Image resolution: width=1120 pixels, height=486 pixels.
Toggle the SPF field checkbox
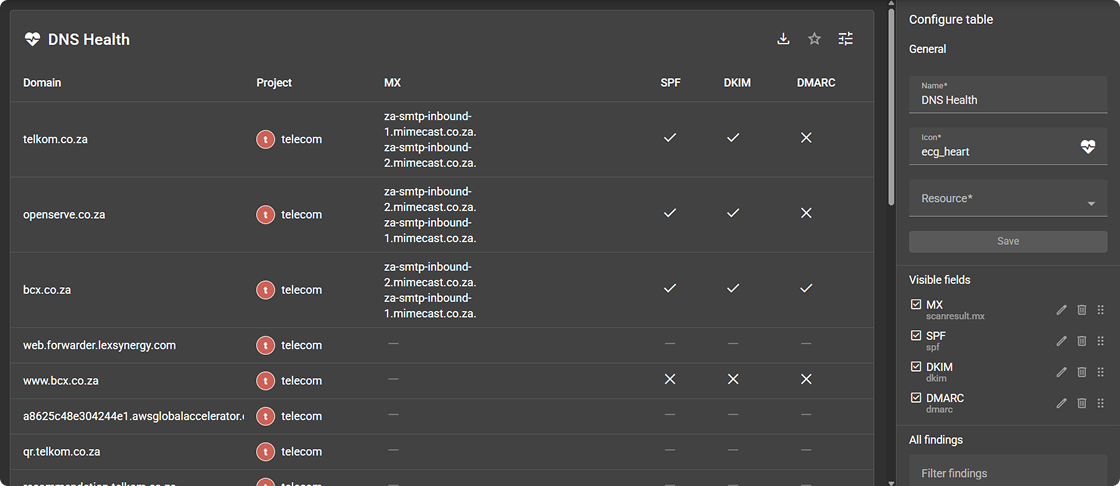coord(916,335)
